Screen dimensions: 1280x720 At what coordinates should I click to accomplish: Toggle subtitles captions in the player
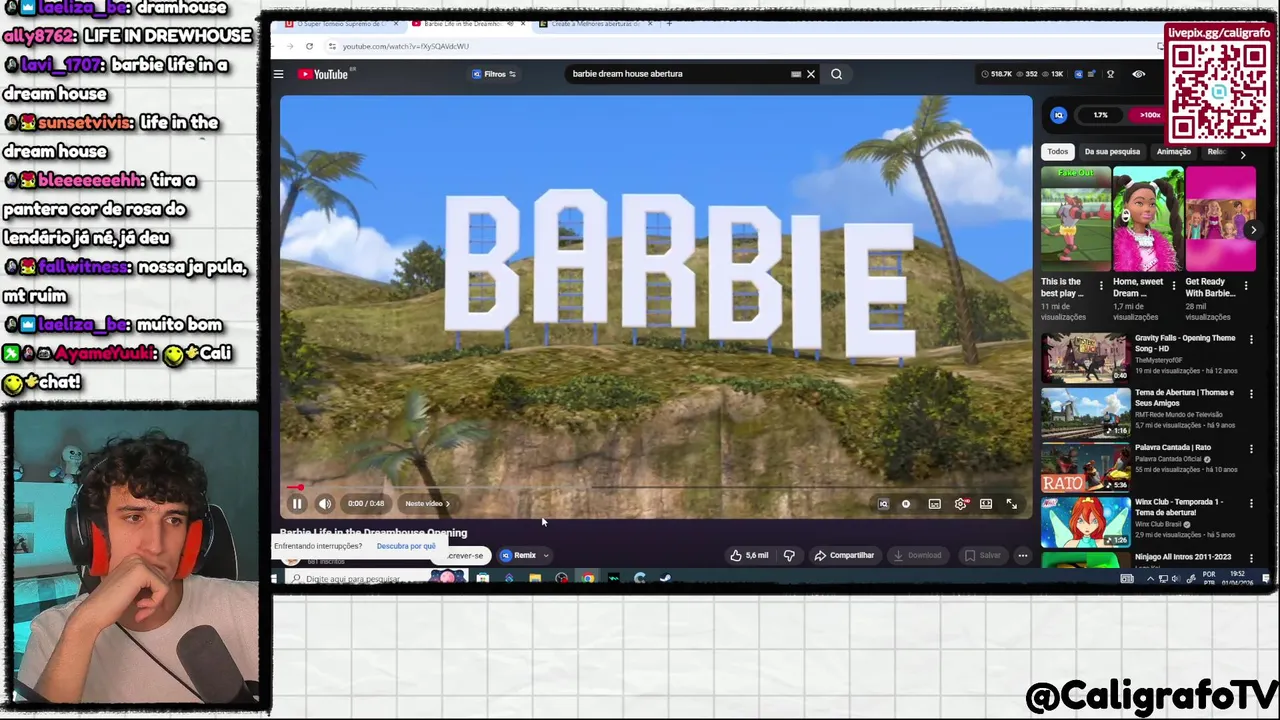(x=934, y=504)
